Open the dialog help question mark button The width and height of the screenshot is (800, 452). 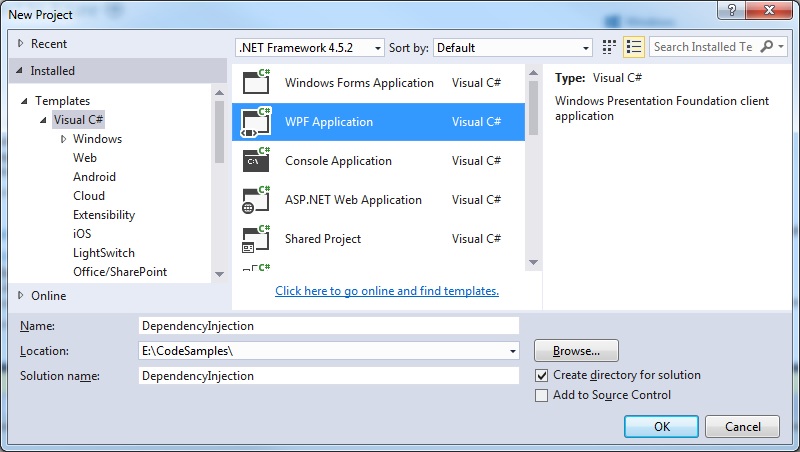coord(731,10)
